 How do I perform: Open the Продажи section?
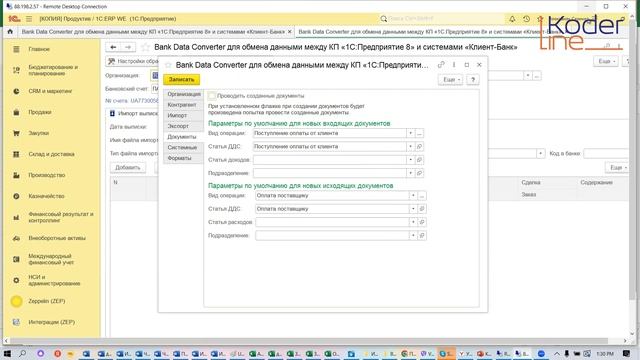40,112
